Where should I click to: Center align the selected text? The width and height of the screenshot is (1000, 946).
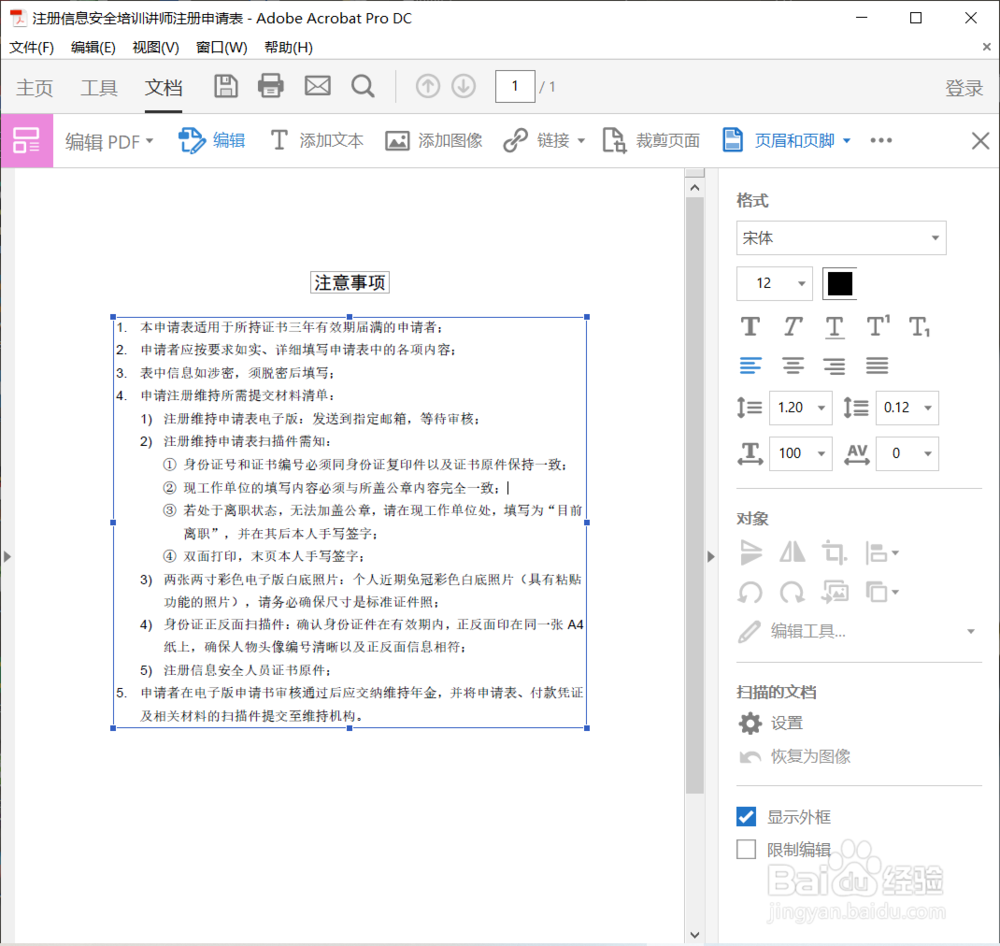coord(792,366)
